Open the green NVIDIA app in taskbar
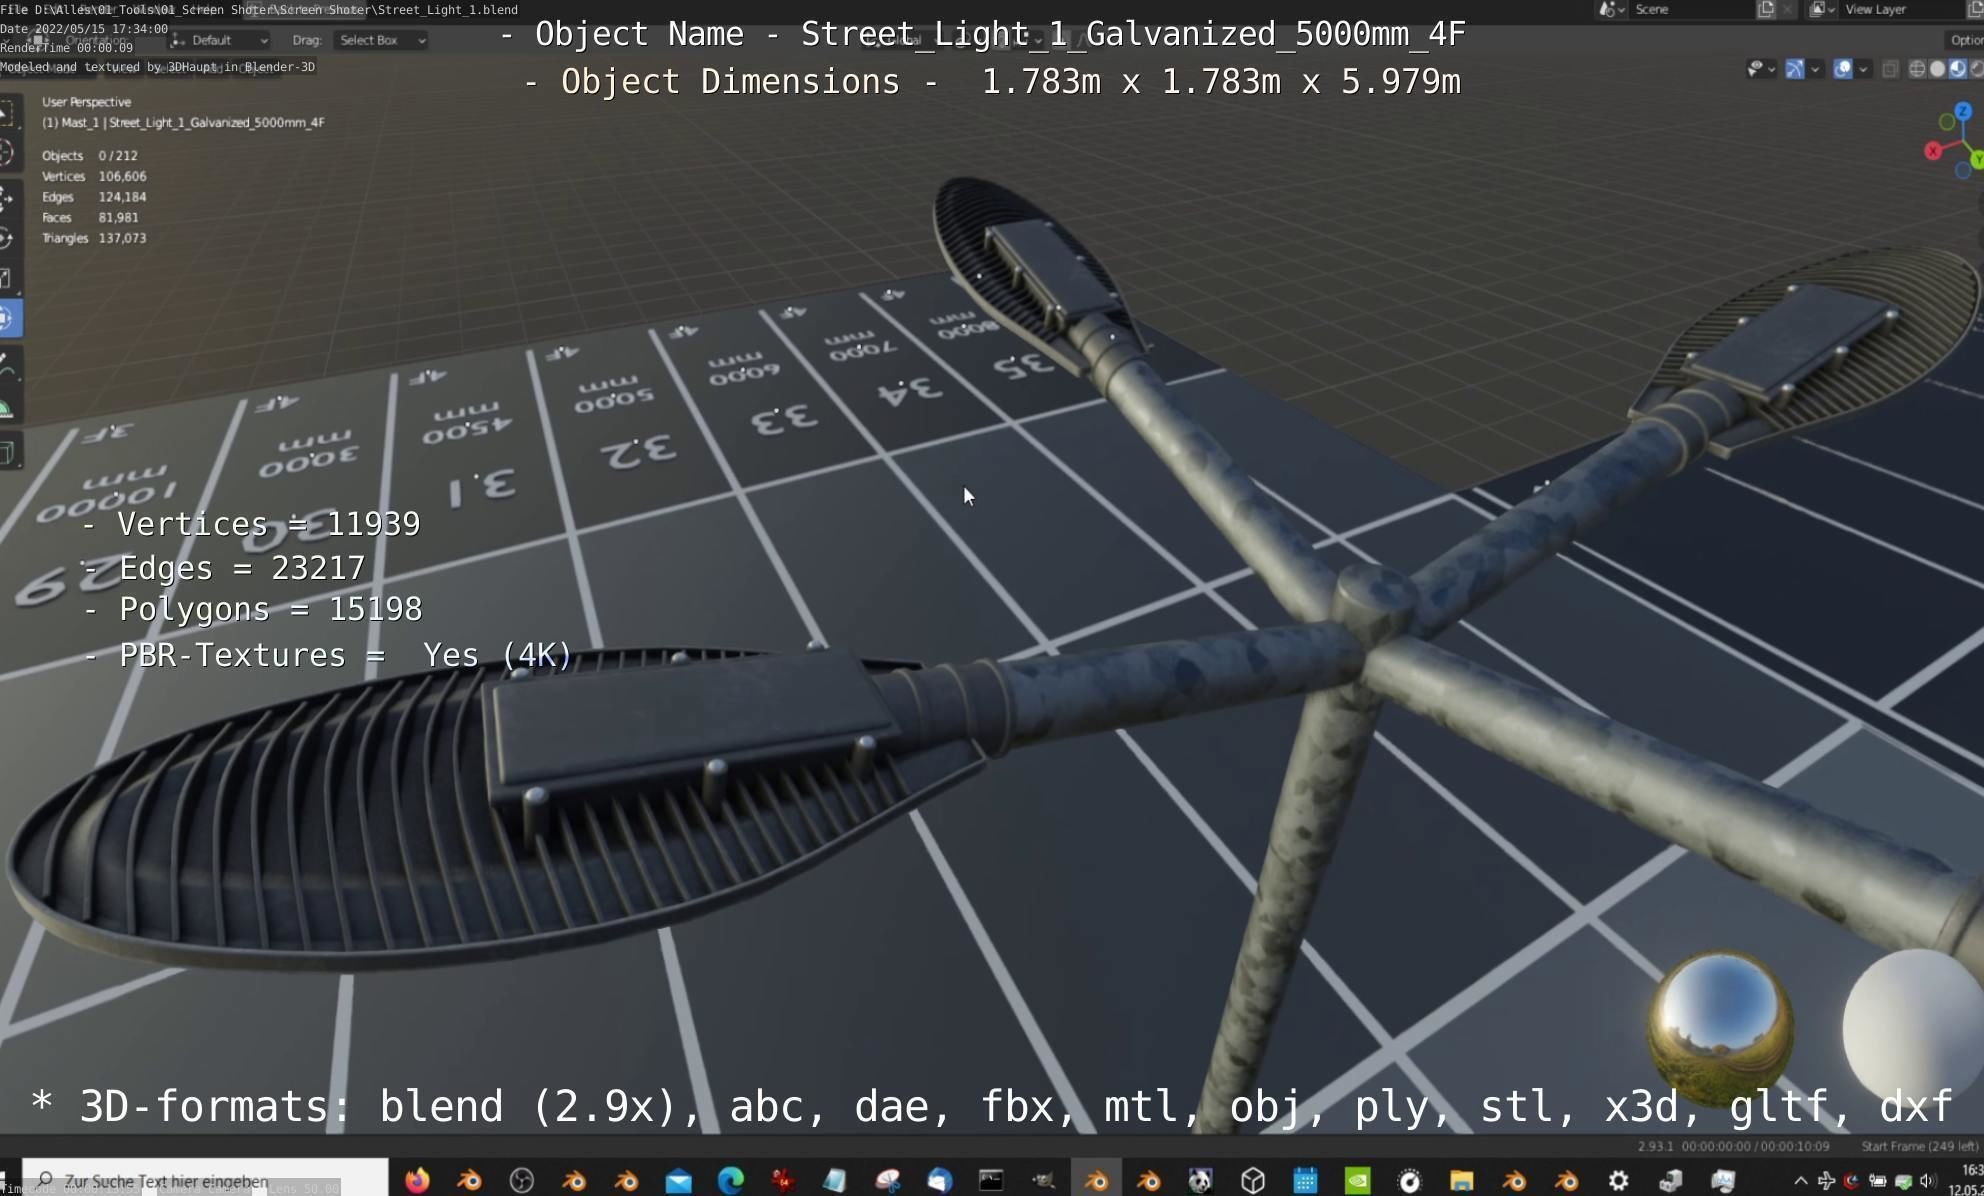Image resolution: width=1984 pixels, height=1196 pixels. coord(1357,1181)
